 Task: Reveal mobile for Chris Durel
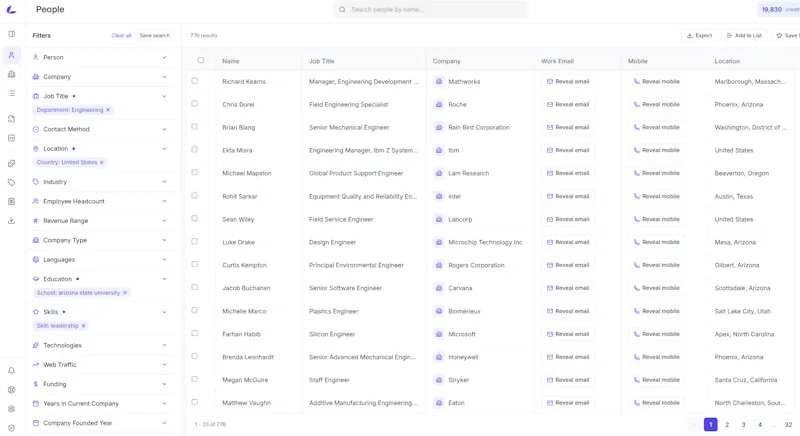pos(657,105)
